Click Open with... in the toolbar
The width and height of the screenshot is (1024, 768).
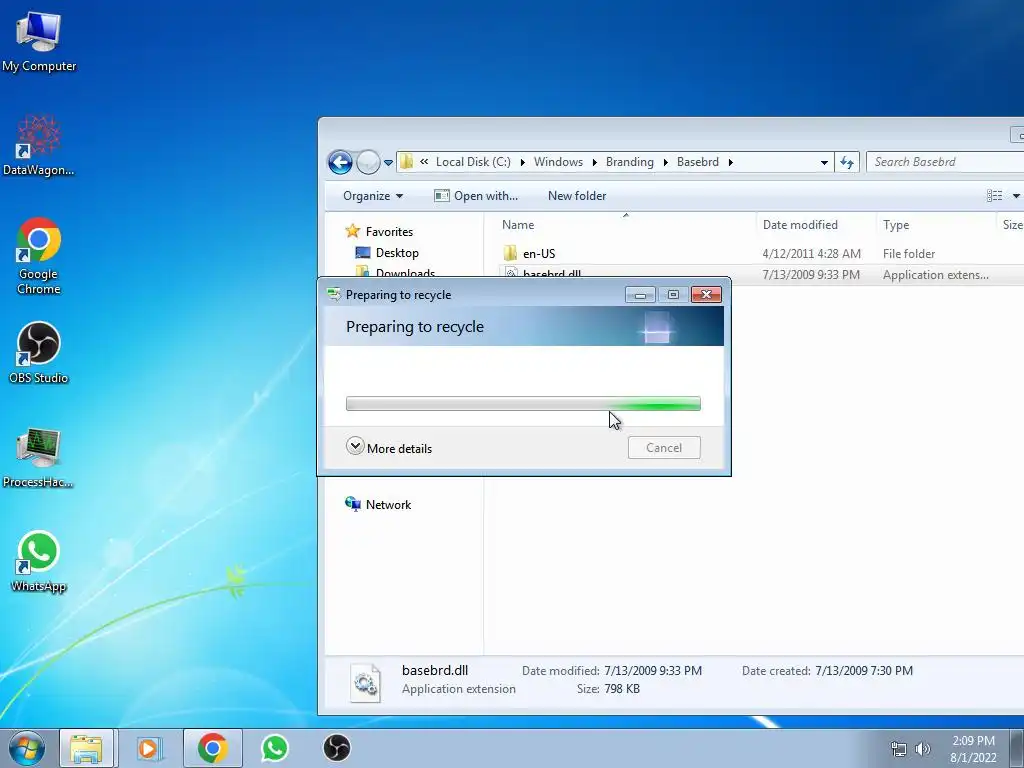point(476,196)
